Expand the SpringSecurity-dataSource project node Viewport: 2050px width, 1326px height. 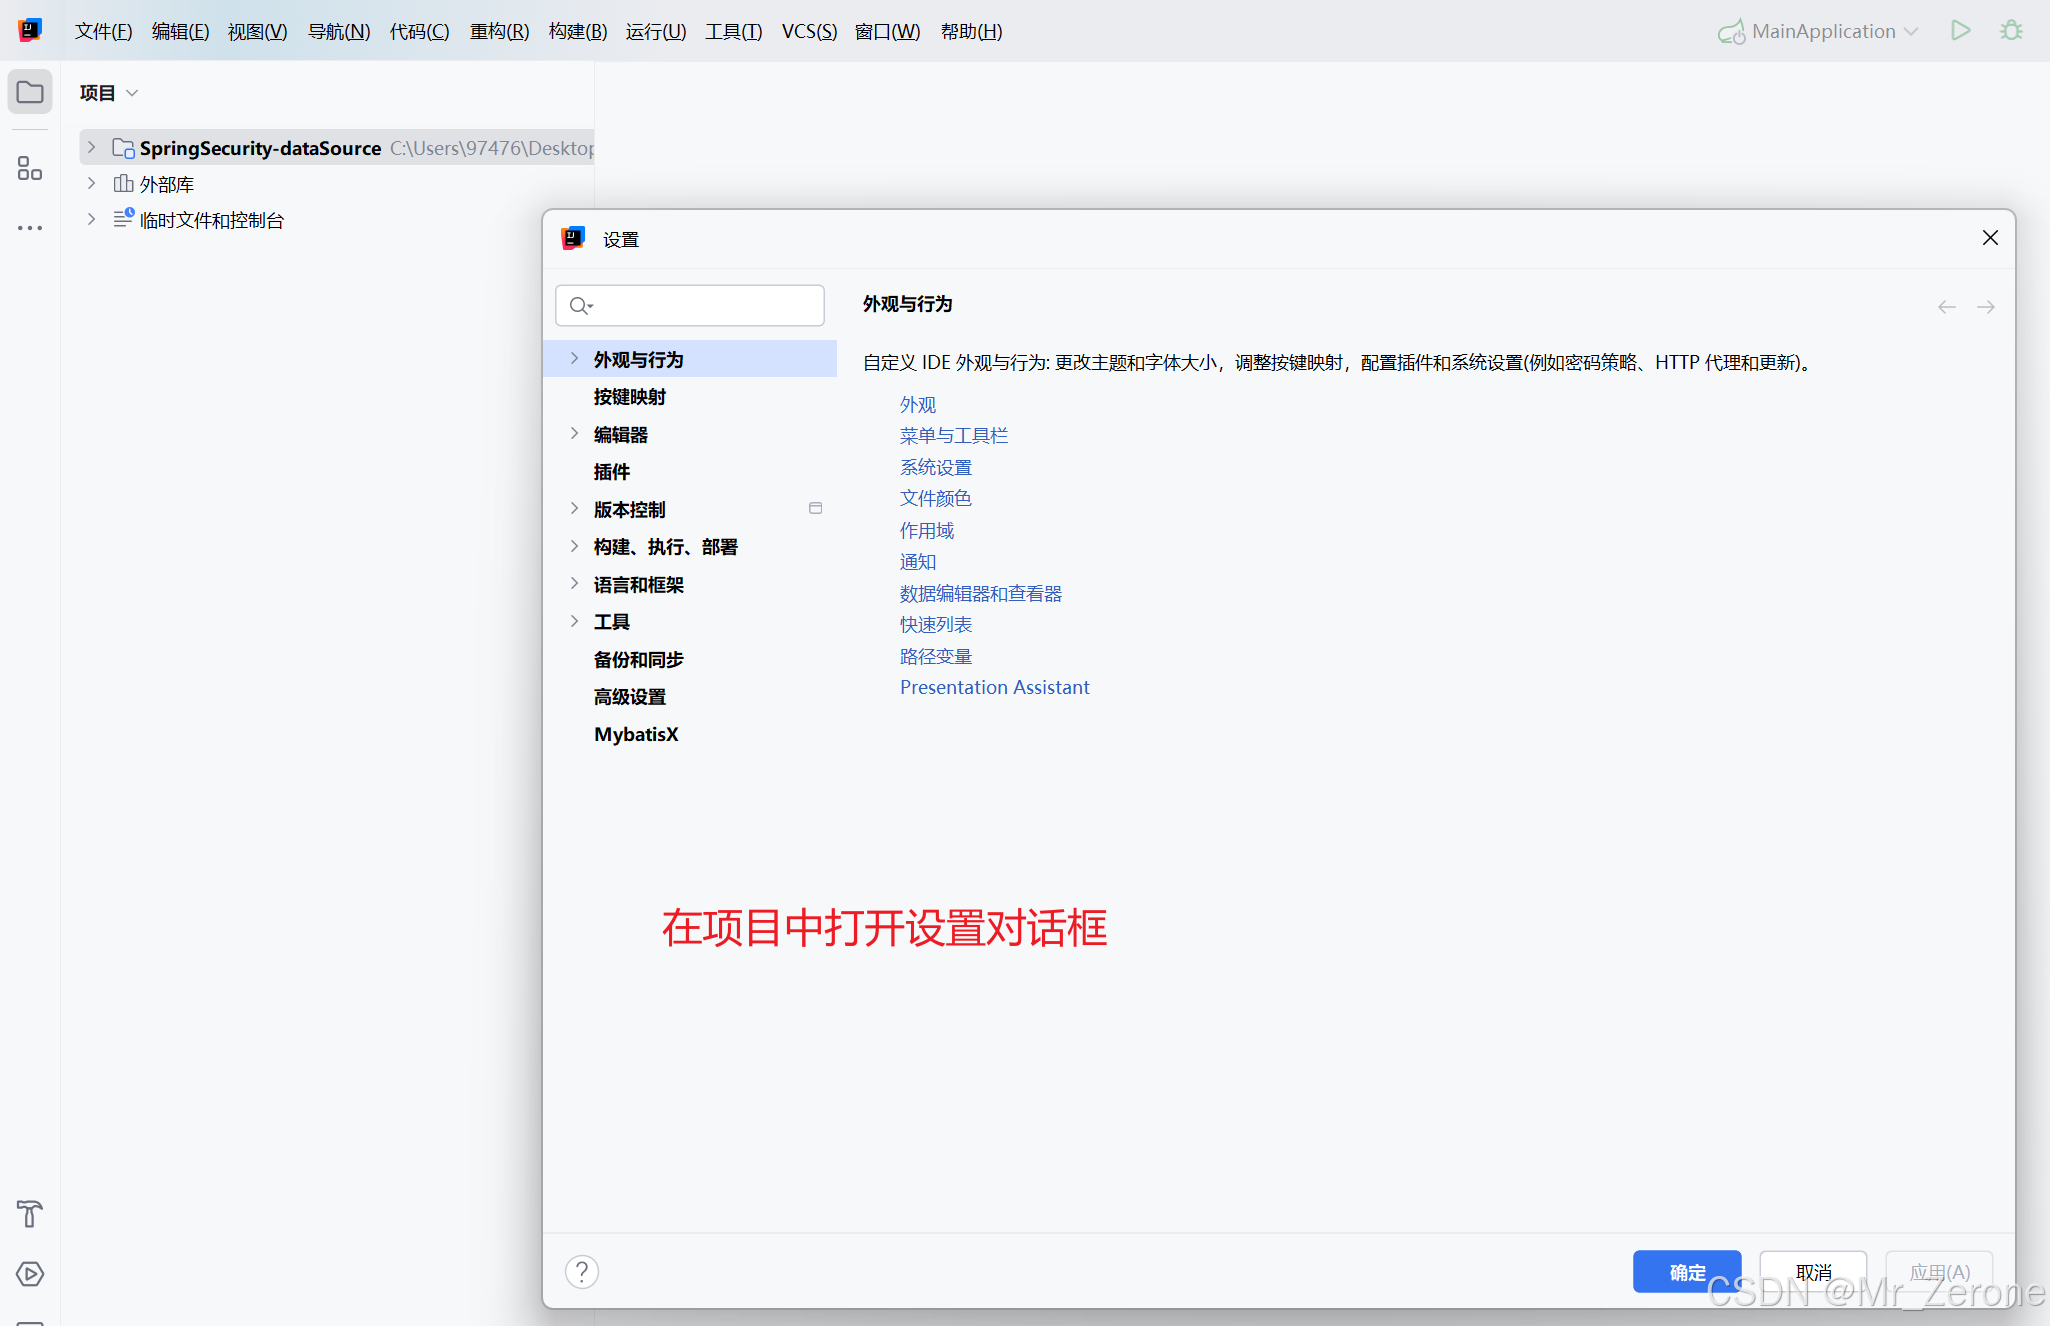pyautogui.click(x=91, y=148)
